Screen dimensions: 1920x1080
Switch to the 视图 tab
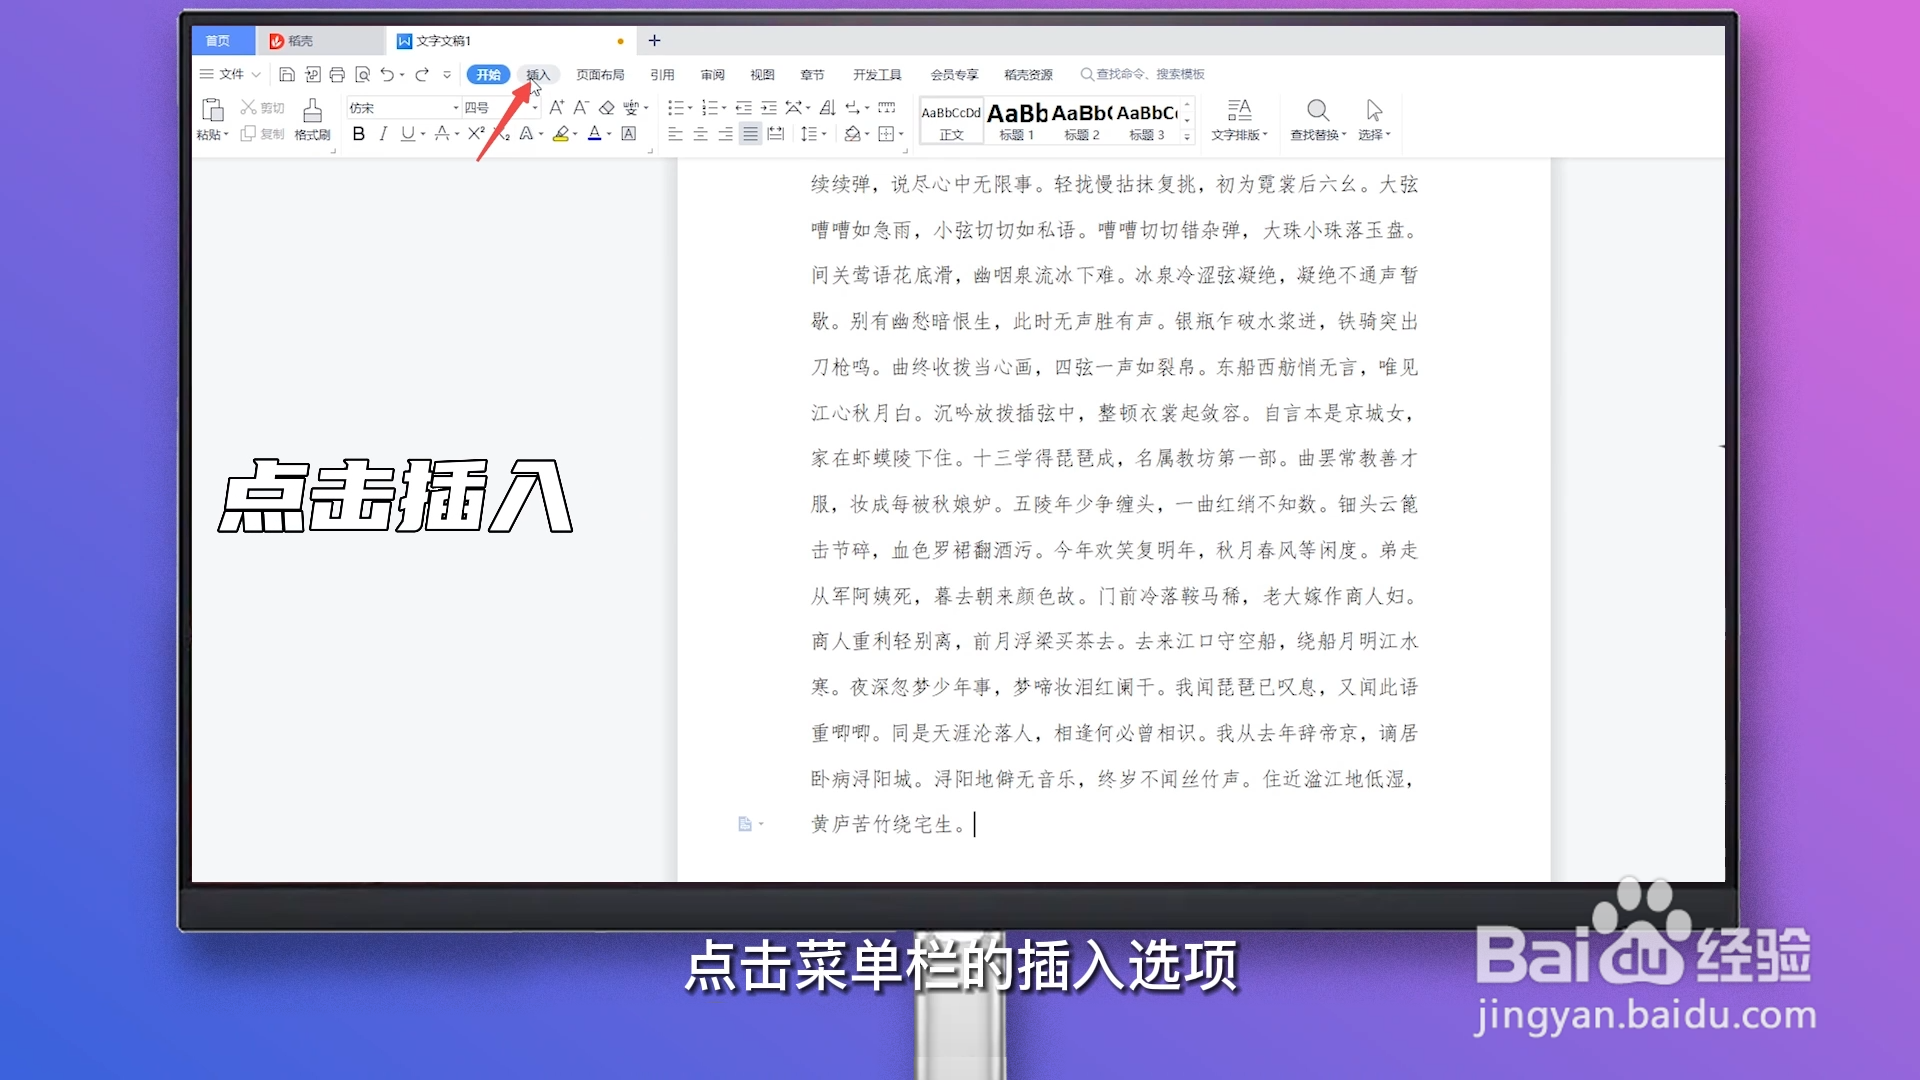[762, 75]
